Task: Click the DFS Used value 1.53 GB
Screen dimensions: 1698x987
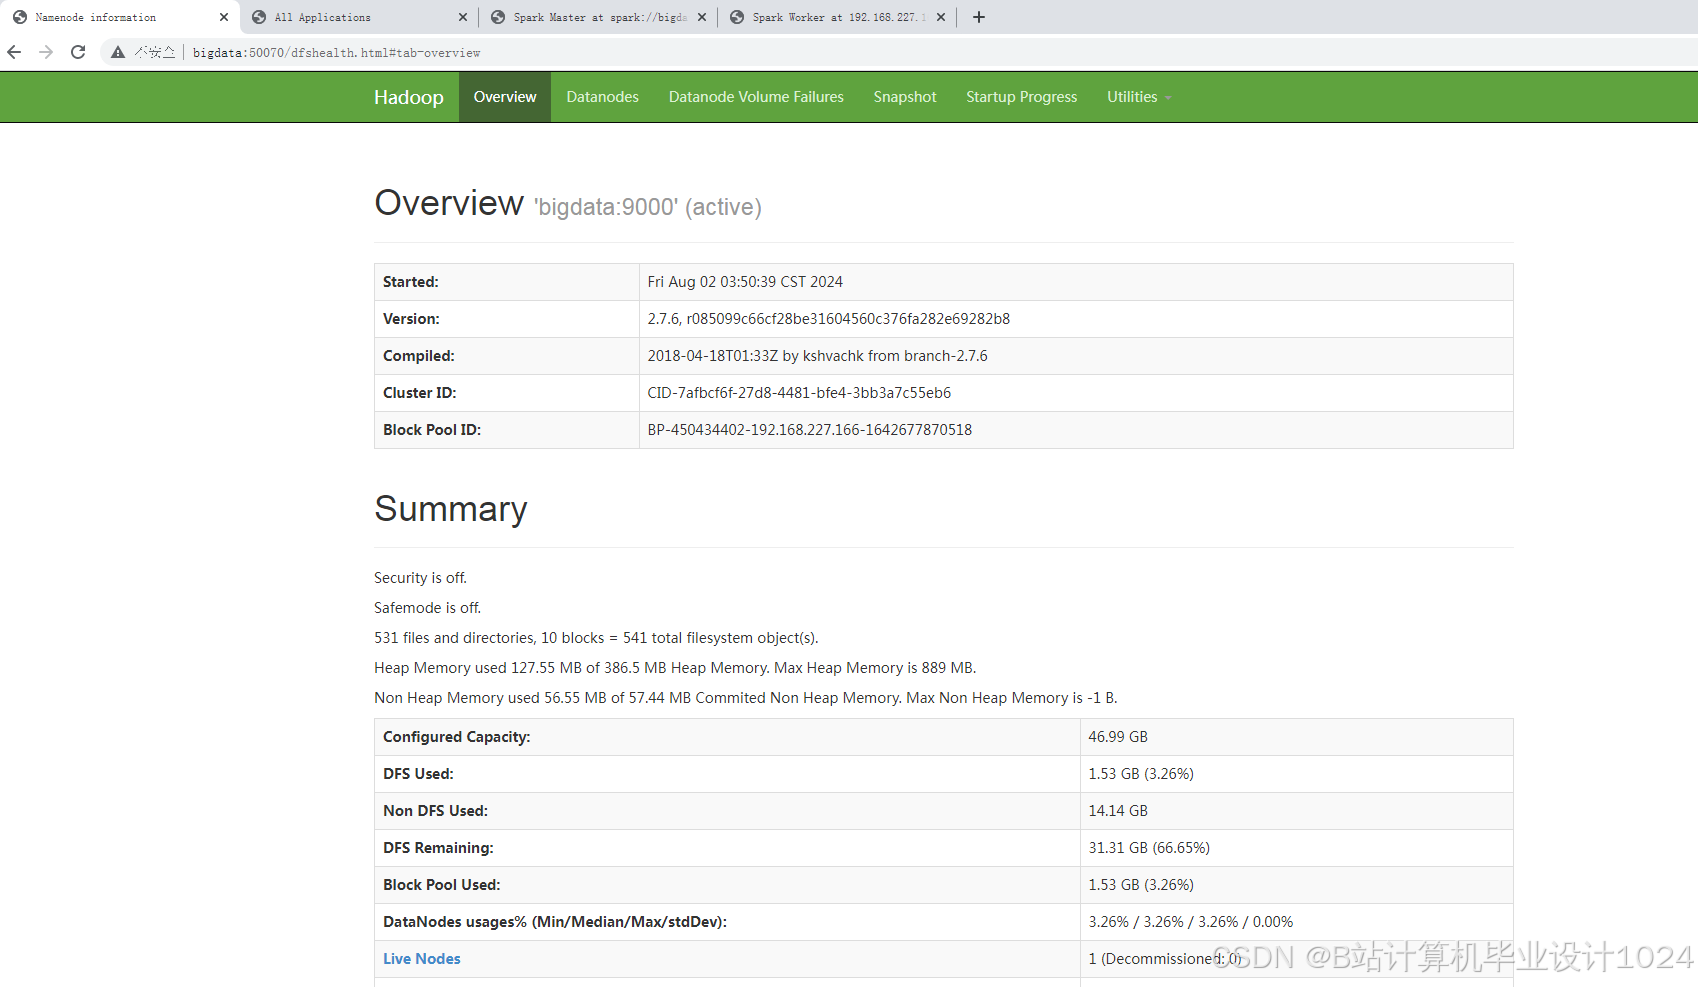Action: 1141,774
